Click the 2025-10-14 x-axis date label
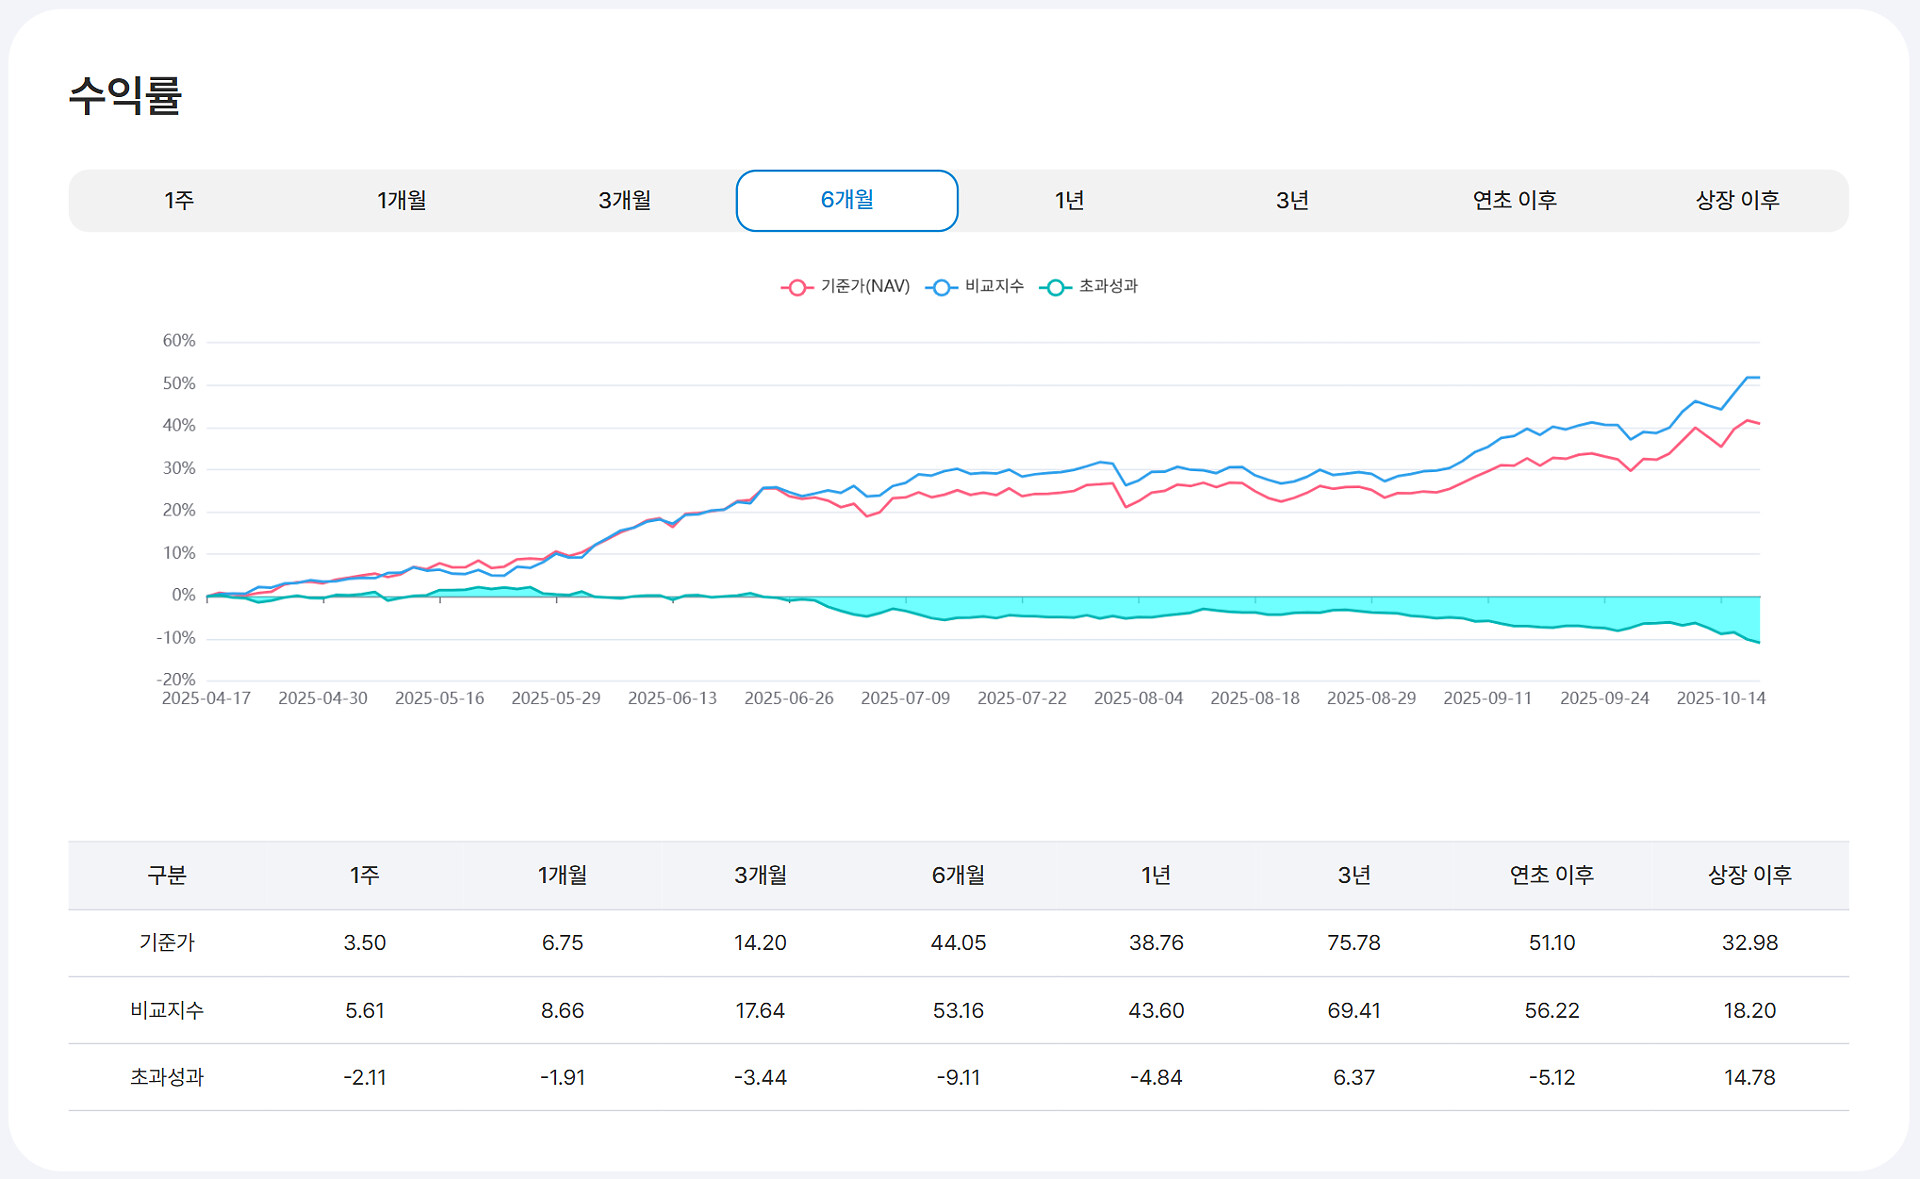The height and width of the screenshot is (1179, 1920). click(x=1721, y=698)
